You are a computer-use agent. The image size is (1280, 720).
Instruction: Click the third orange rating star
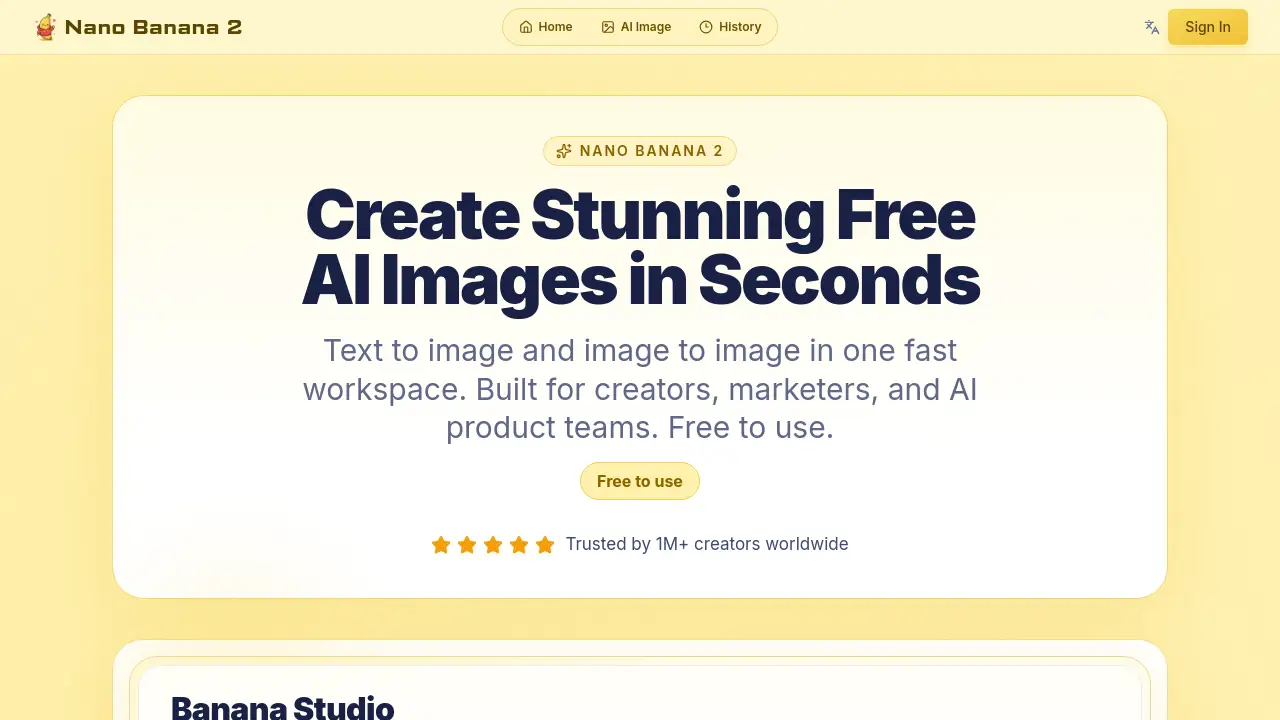click(493, 544)
